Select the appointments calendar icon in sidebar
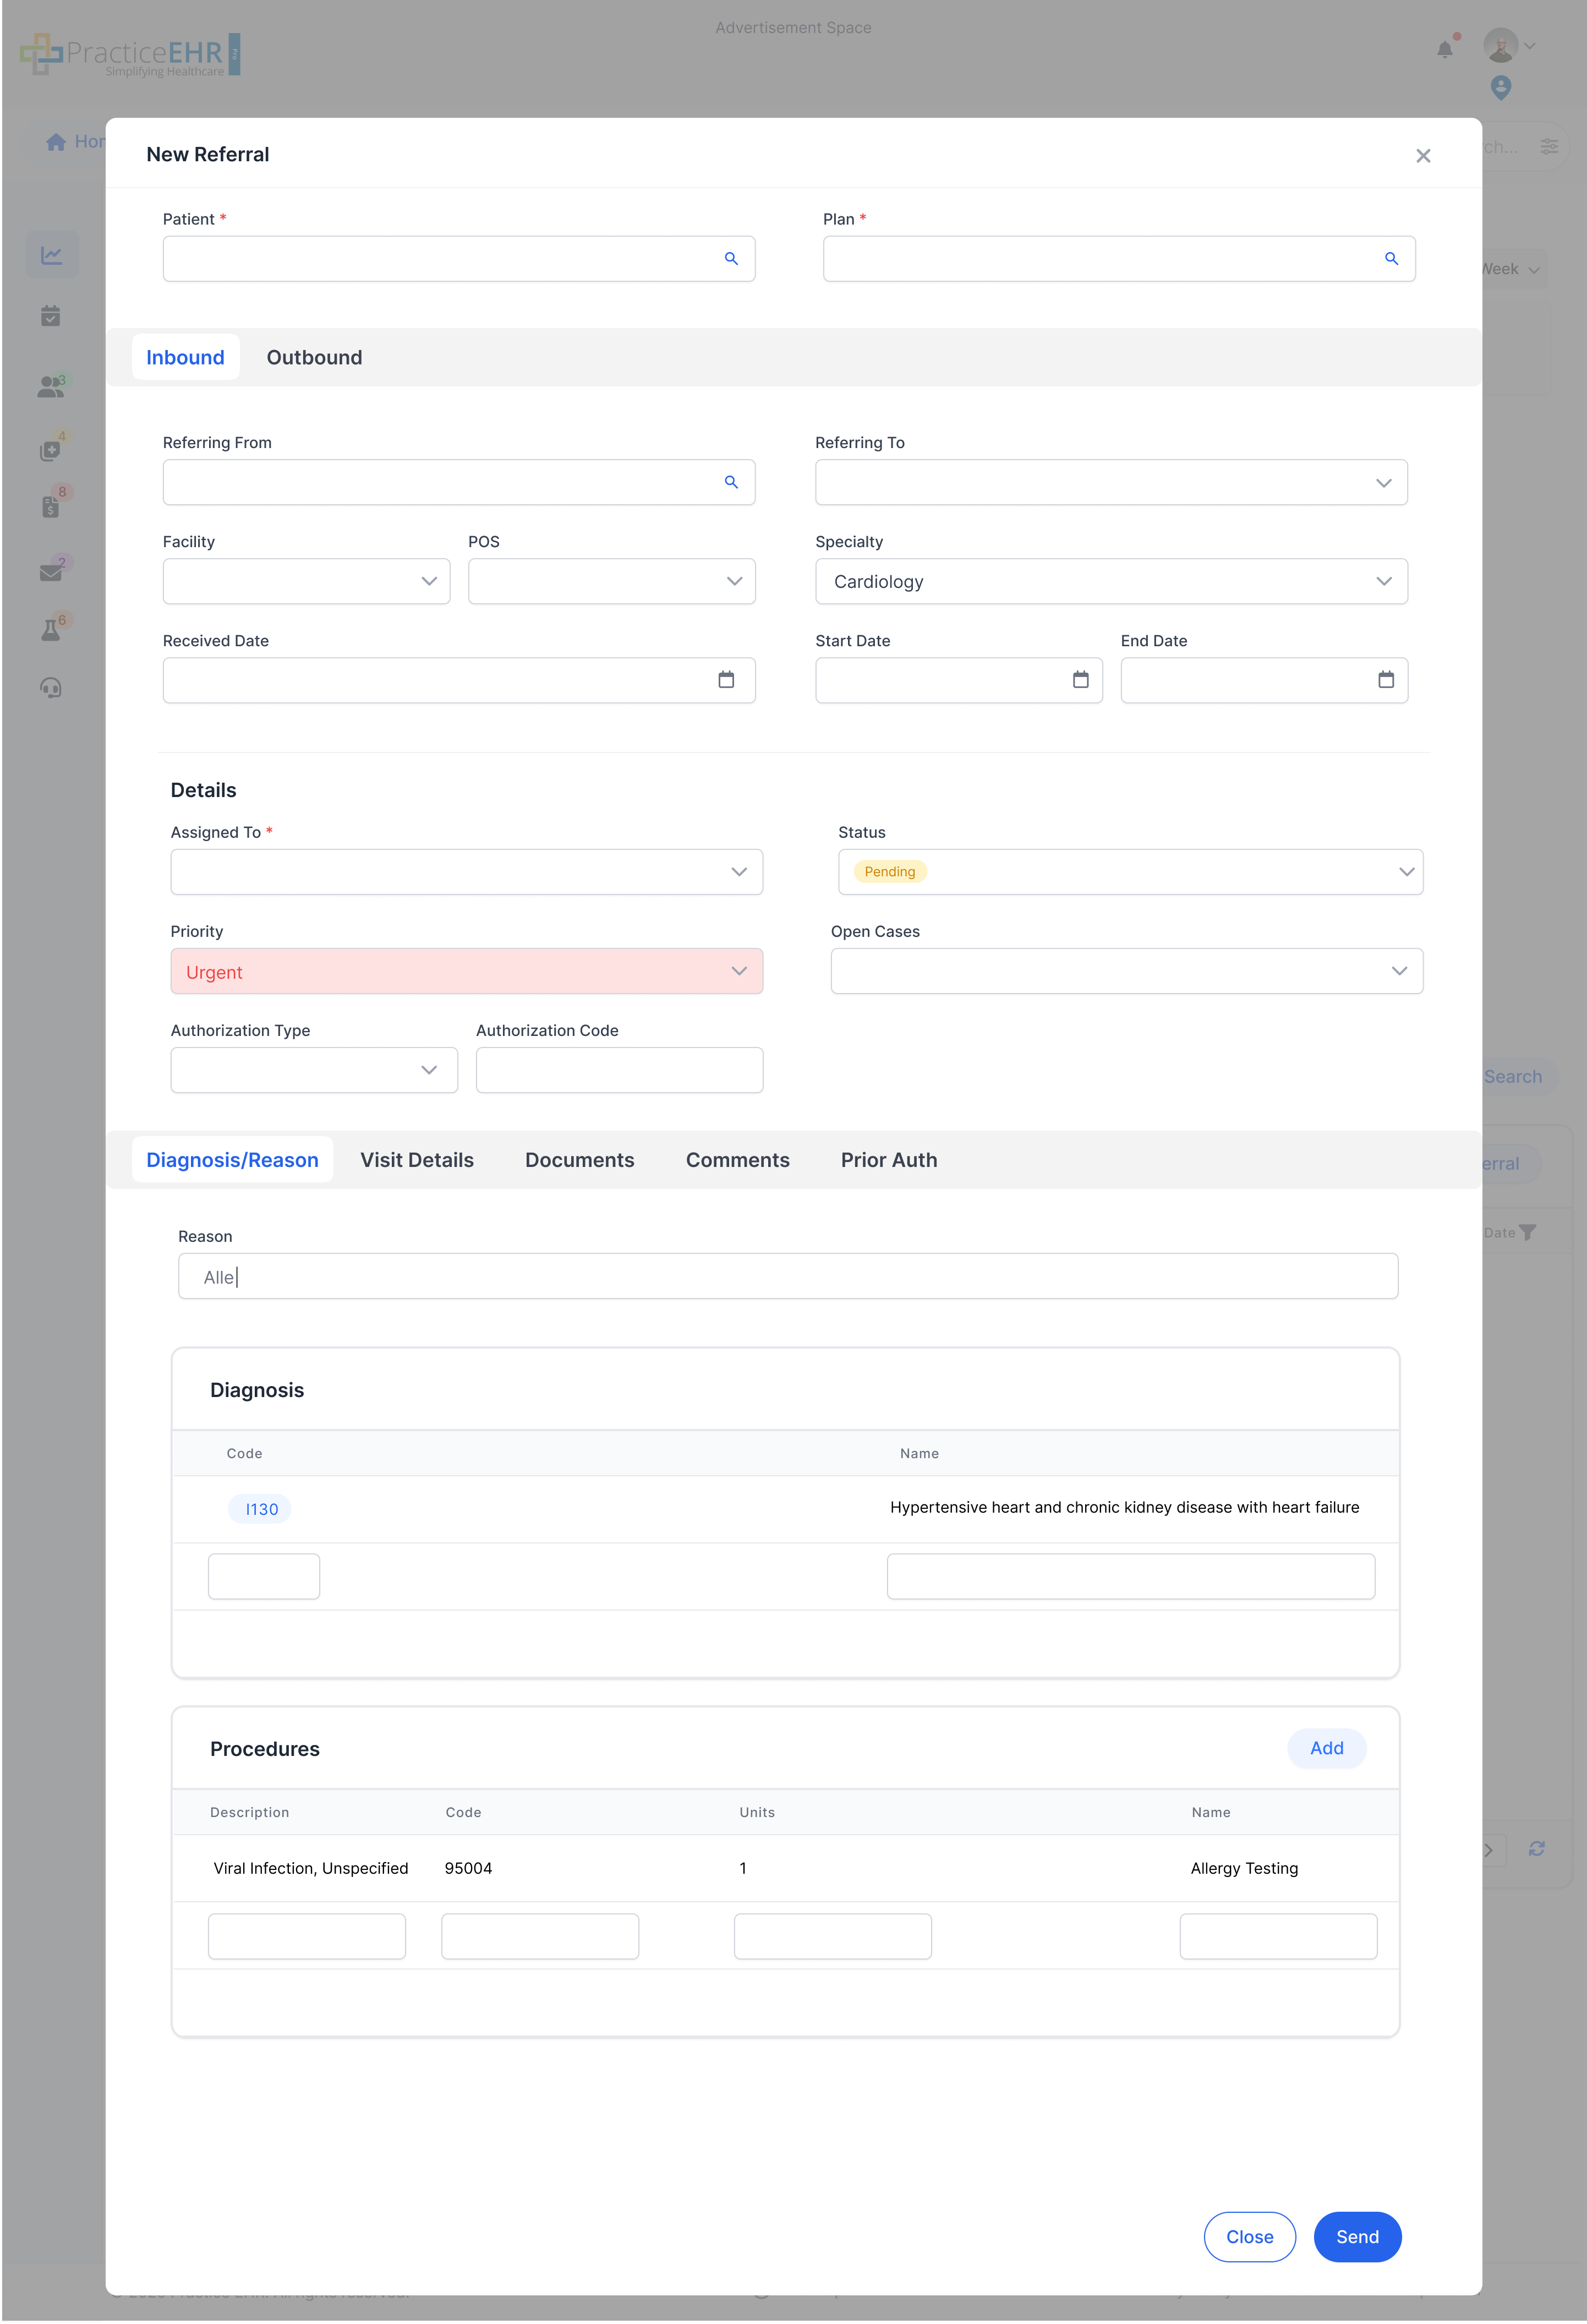The image size is (1587, 2324). coord(51,316)
